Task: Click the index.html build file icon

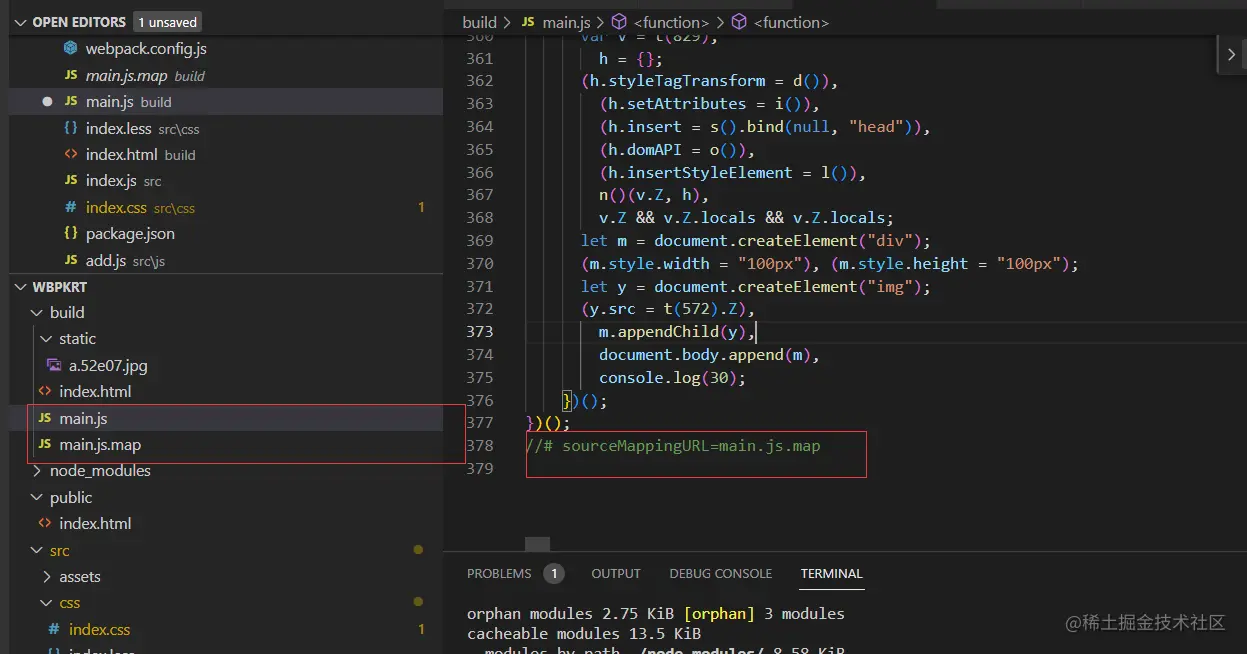Action: pyautogui.click(x=70, y=154)
